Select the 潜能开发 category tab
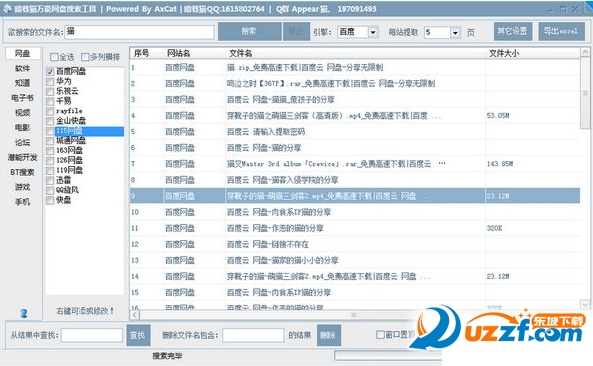 [23, 157]
